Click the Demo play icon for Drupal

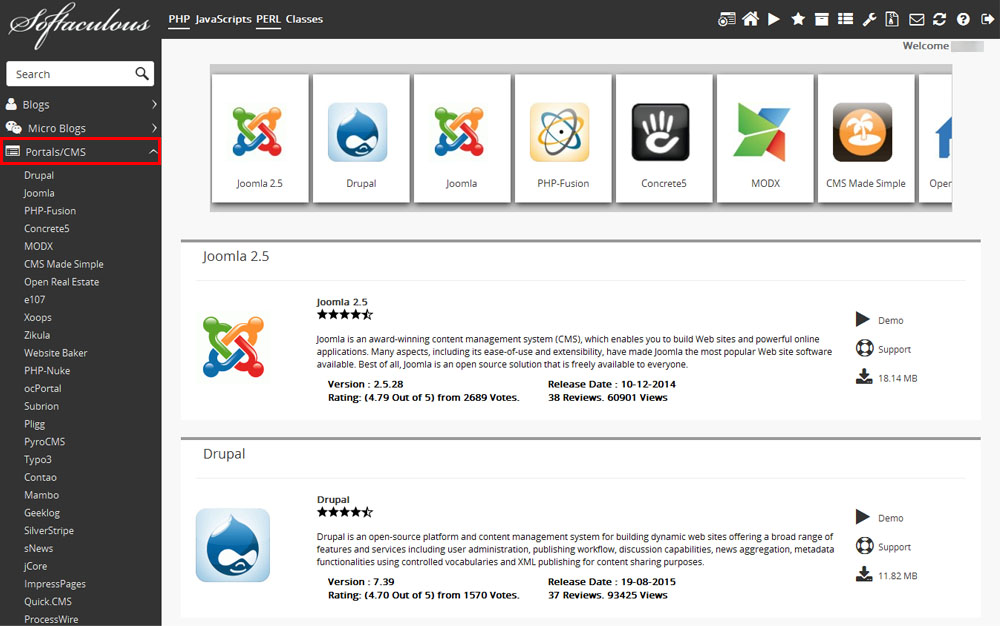863,517
